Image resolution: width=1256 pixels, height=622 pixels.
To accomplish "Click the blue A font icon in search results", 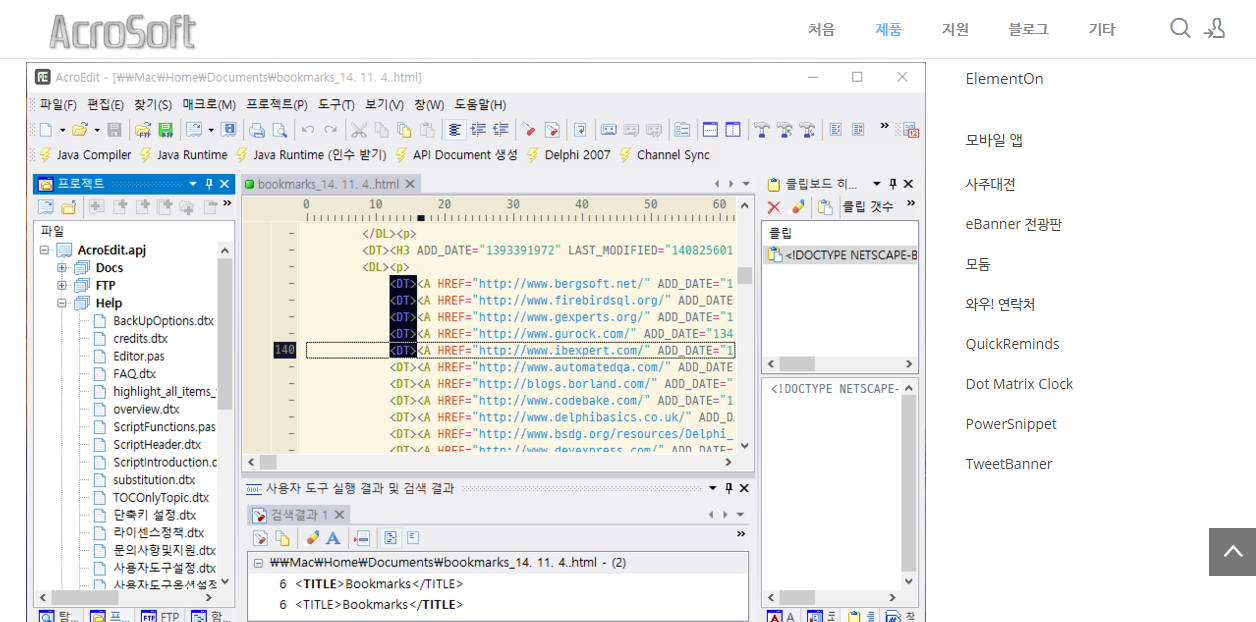I will 333,538.
